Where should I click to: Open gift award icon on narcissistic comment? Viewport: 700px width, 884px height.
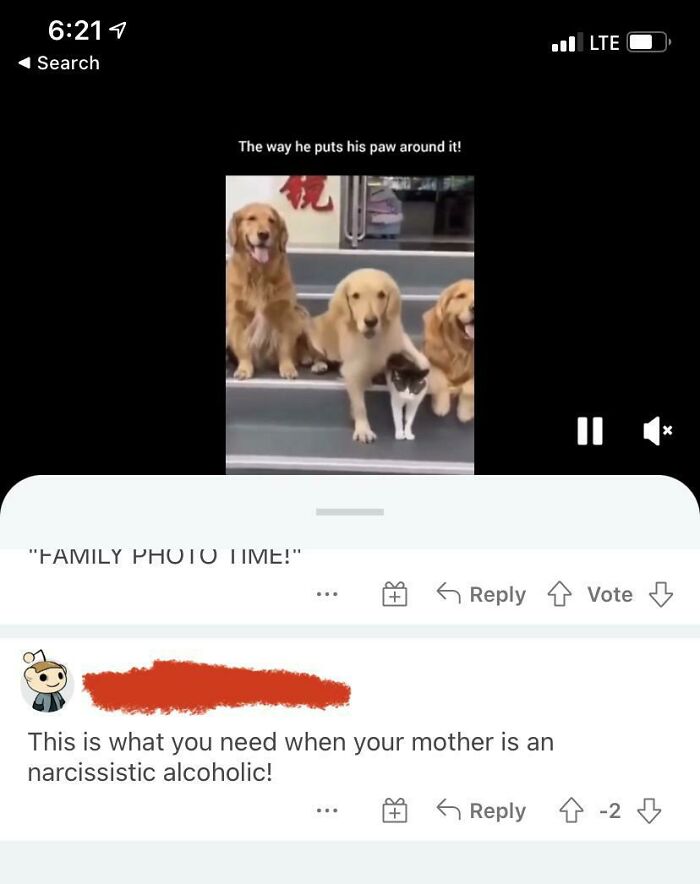(x=395, y=811)
